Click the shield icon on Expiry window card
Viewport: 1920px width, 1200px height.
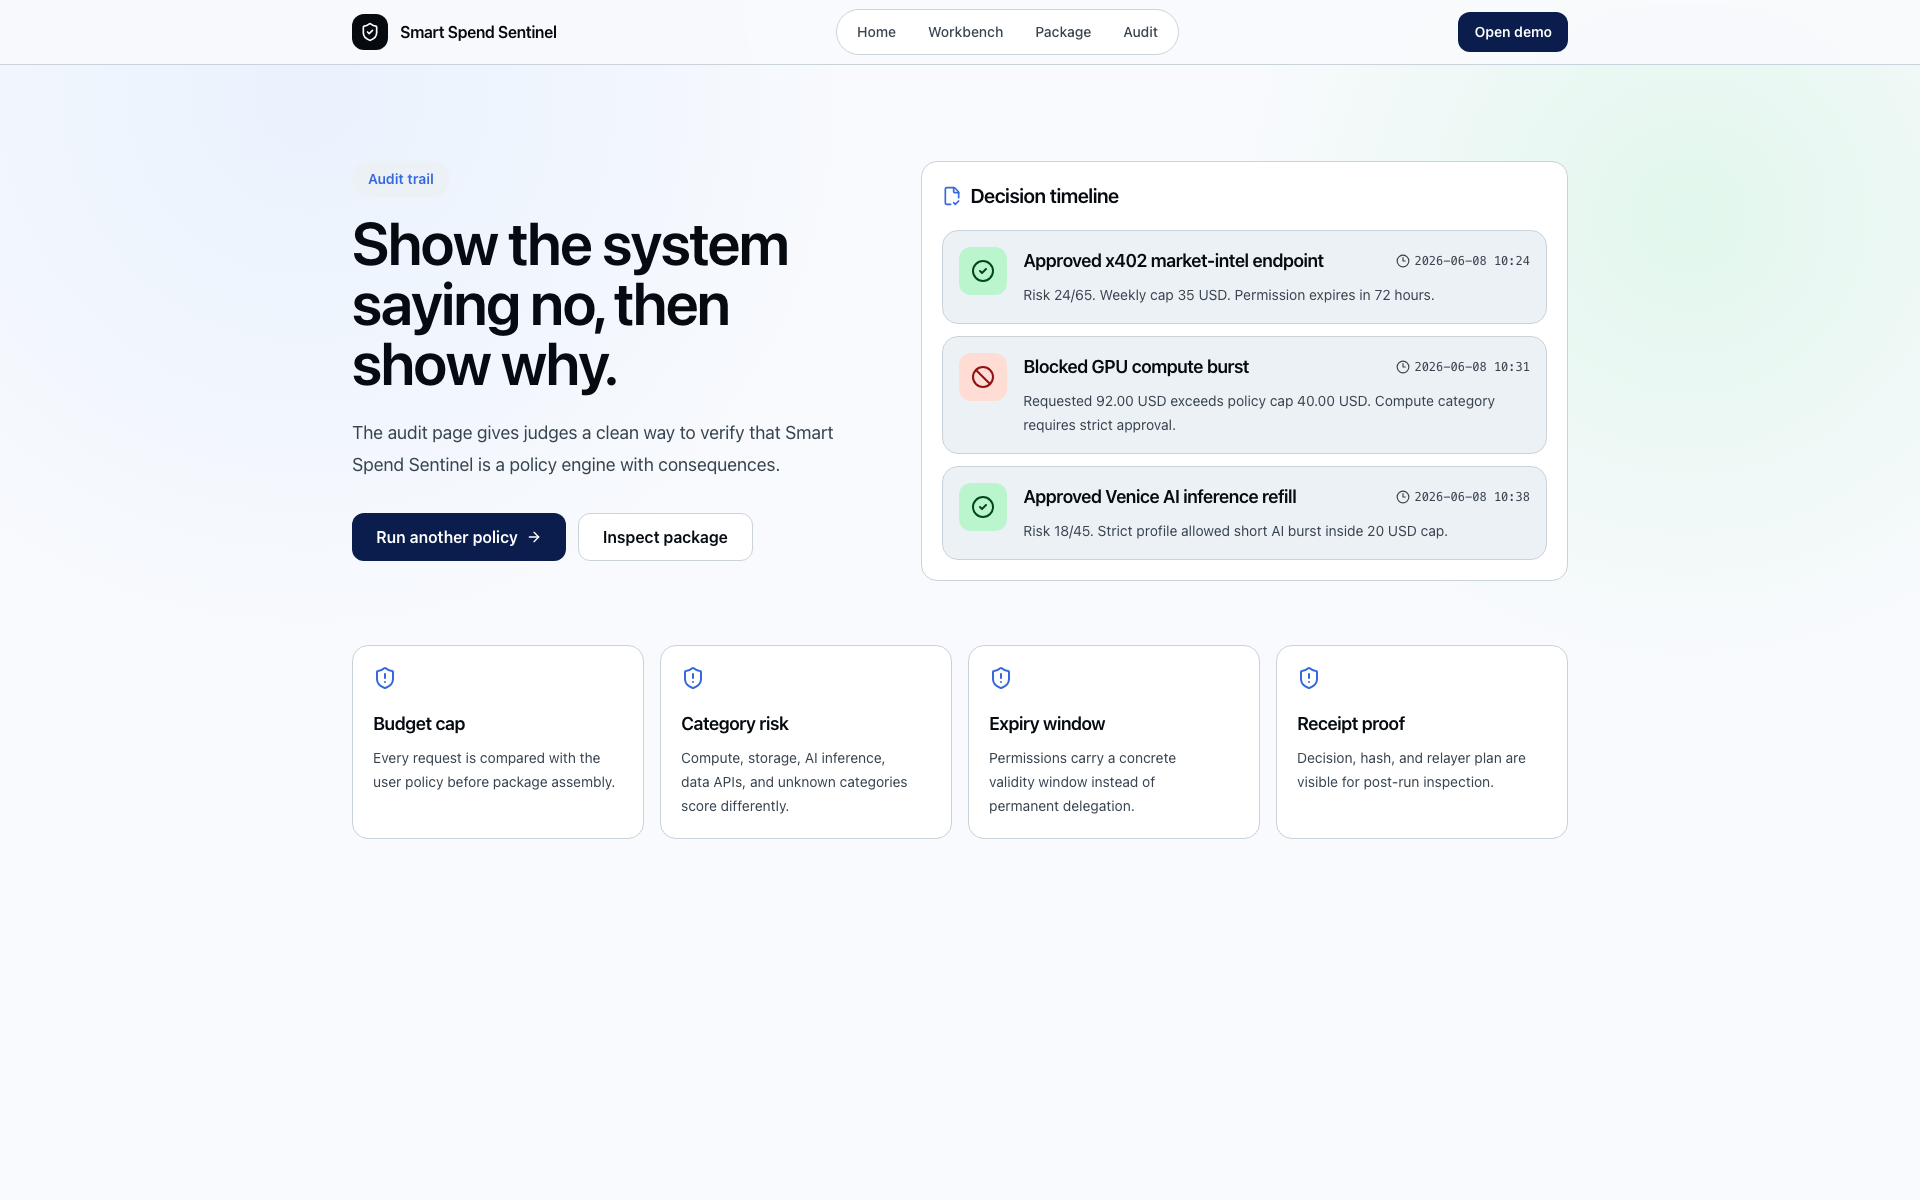[x=1001, y=678]
